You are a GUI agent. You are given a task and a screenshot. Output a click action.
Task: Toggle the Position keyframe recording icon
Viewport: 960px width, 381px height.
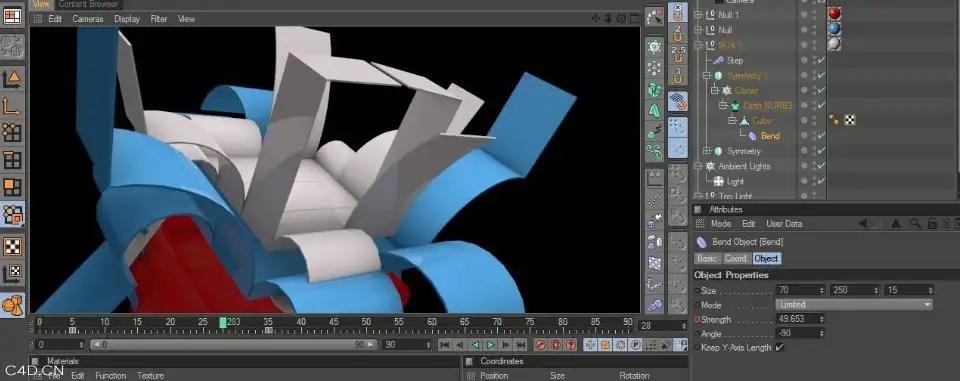[590, 345]
